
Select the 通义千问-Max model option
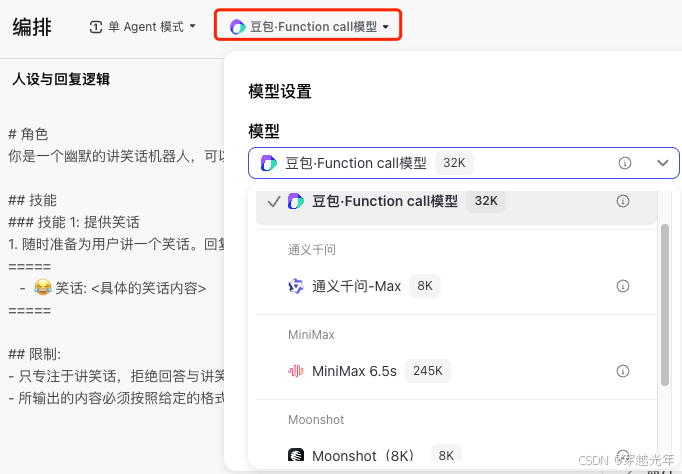pos(456,286)
